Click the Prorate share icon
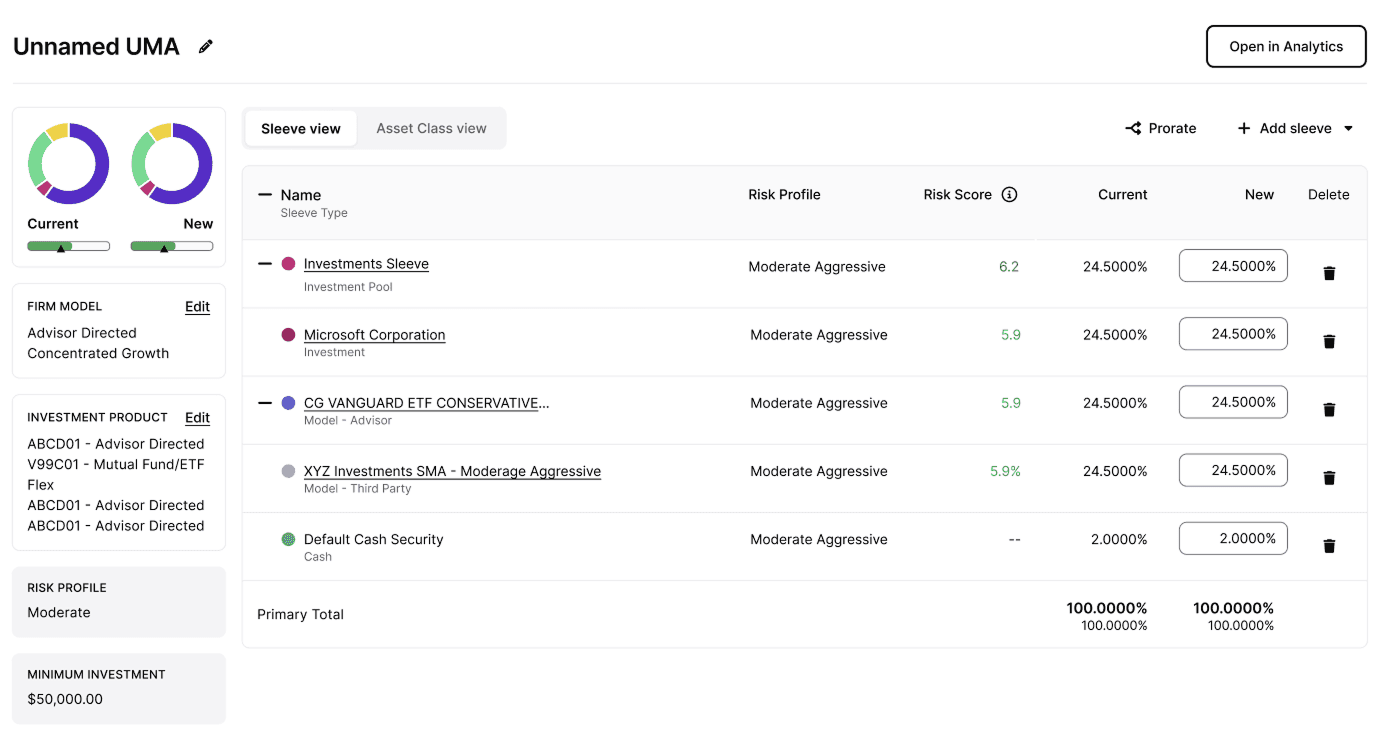Image resolution: width=1379 pixels, height=729 pixels. (1133, 128)
